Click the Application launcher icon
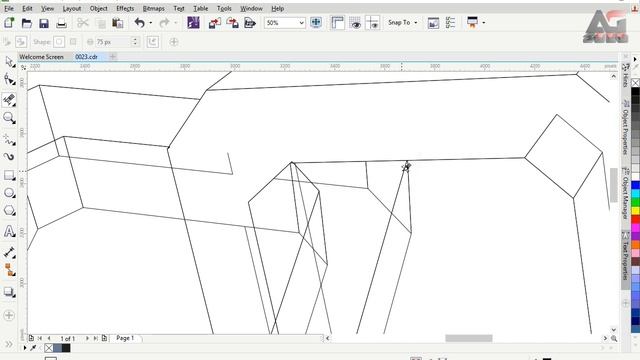This screenshot has width=640, height=360. tap(472, 22)
